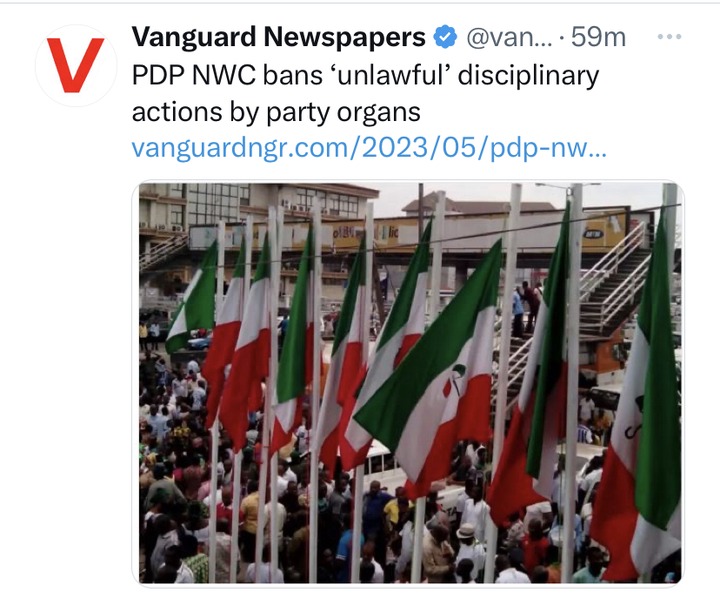Viewport: 720px width, 606px height.
Task: Open the tweet's more options menu
Action: 669,37
